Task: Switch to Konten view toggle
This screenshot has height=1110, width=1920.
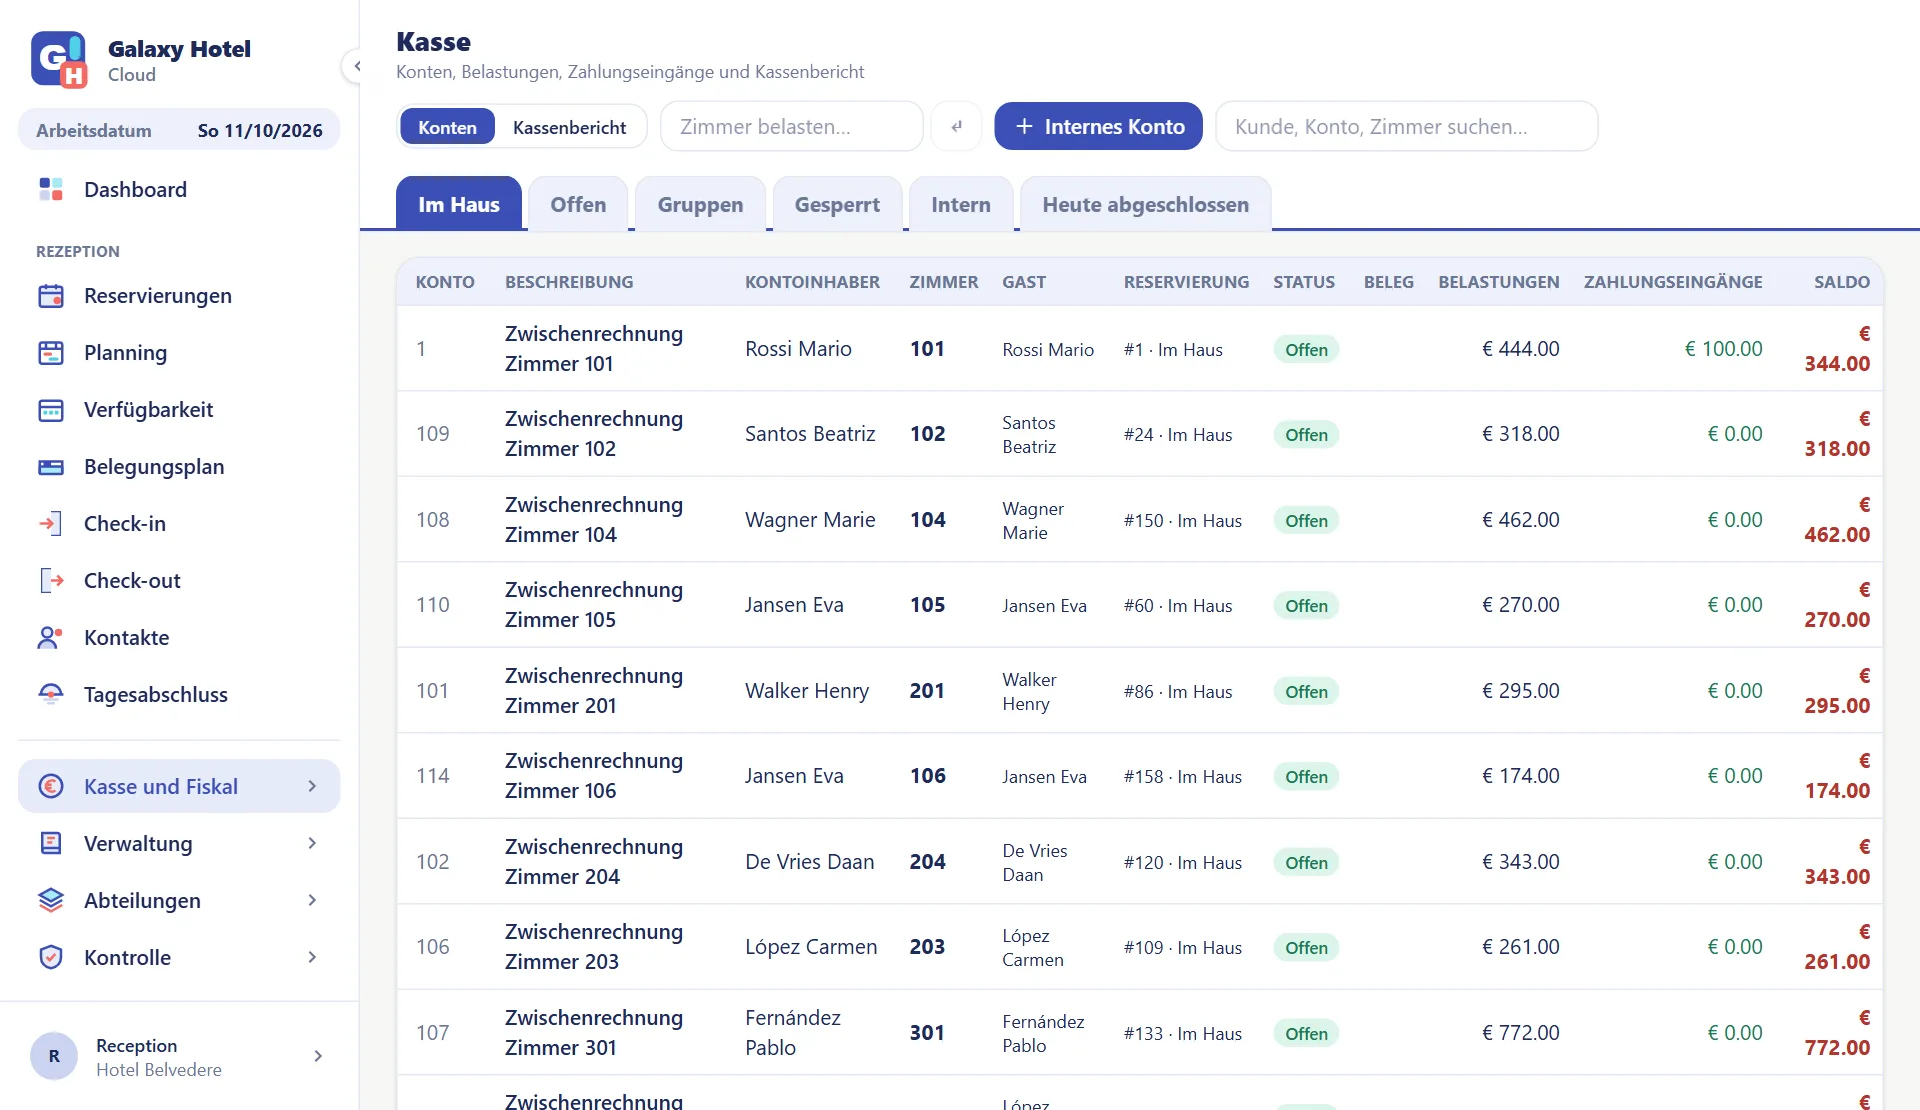Action: (x=447, y=127)
